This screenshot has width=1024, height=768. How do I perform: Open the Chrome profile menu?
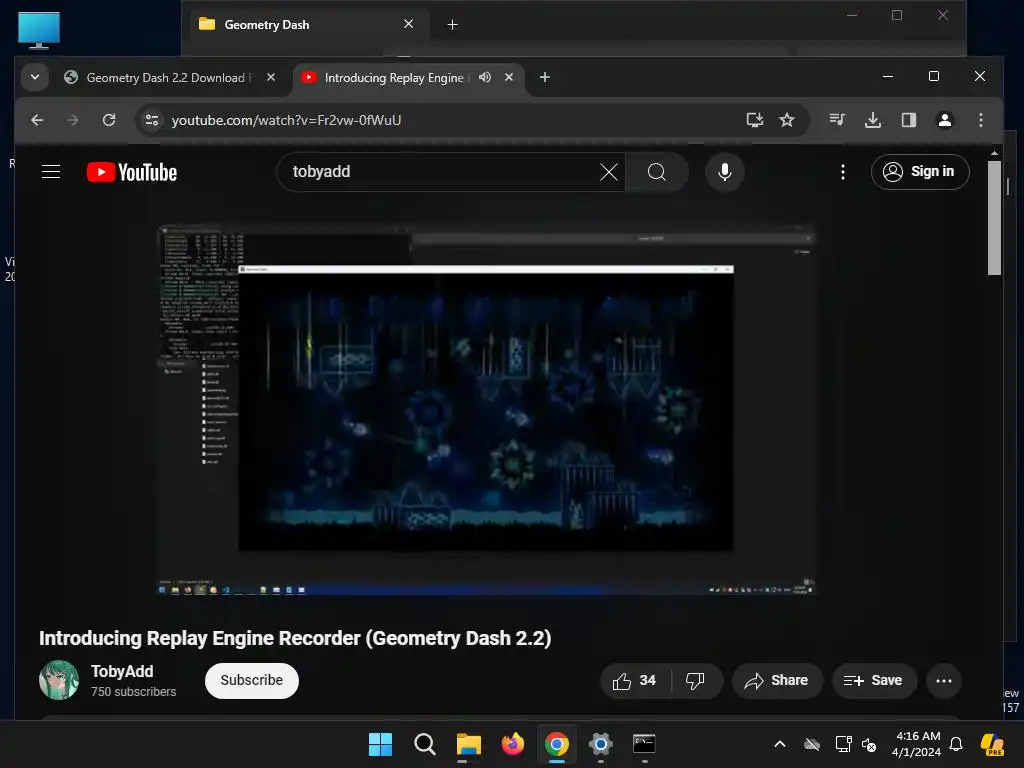pyautogui.click(x=944, y=120)
